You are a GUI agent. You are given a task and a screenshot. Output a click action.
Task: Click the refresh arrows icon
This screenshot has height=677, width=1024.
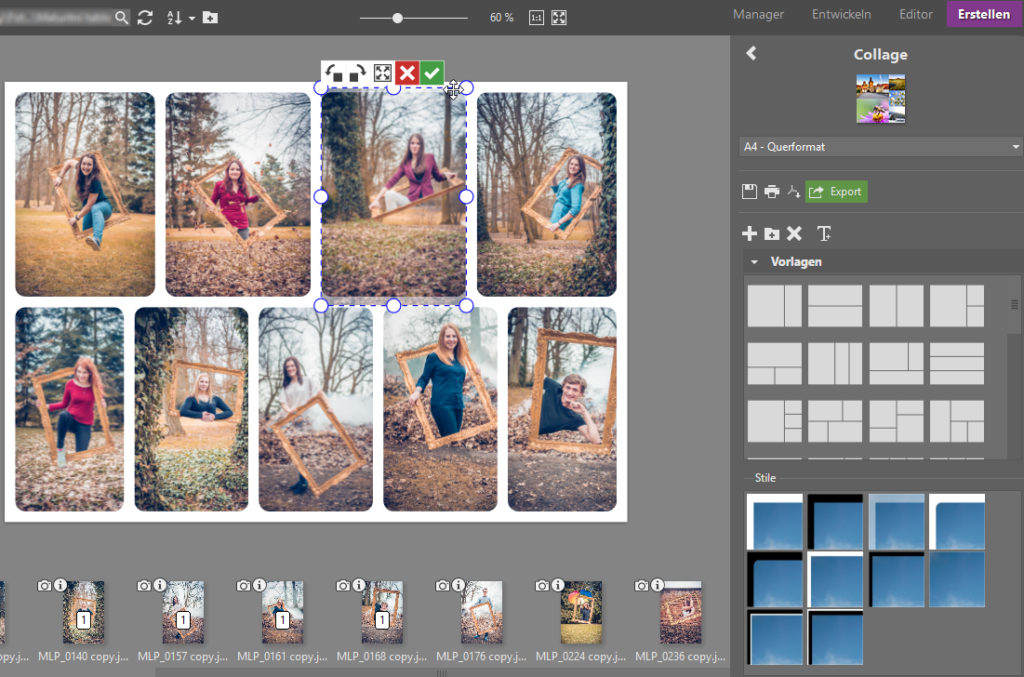[145, 18]
